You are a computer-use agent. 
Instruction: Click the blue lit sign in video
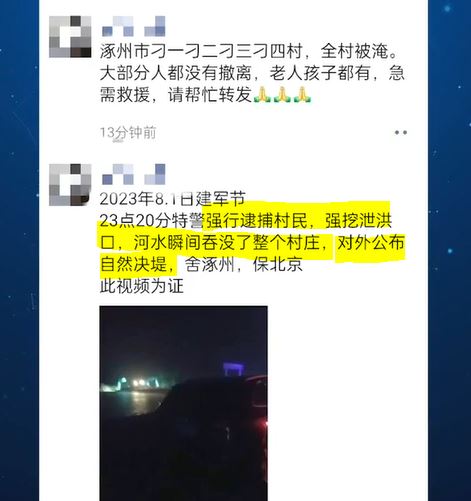[x=234, y=369]
